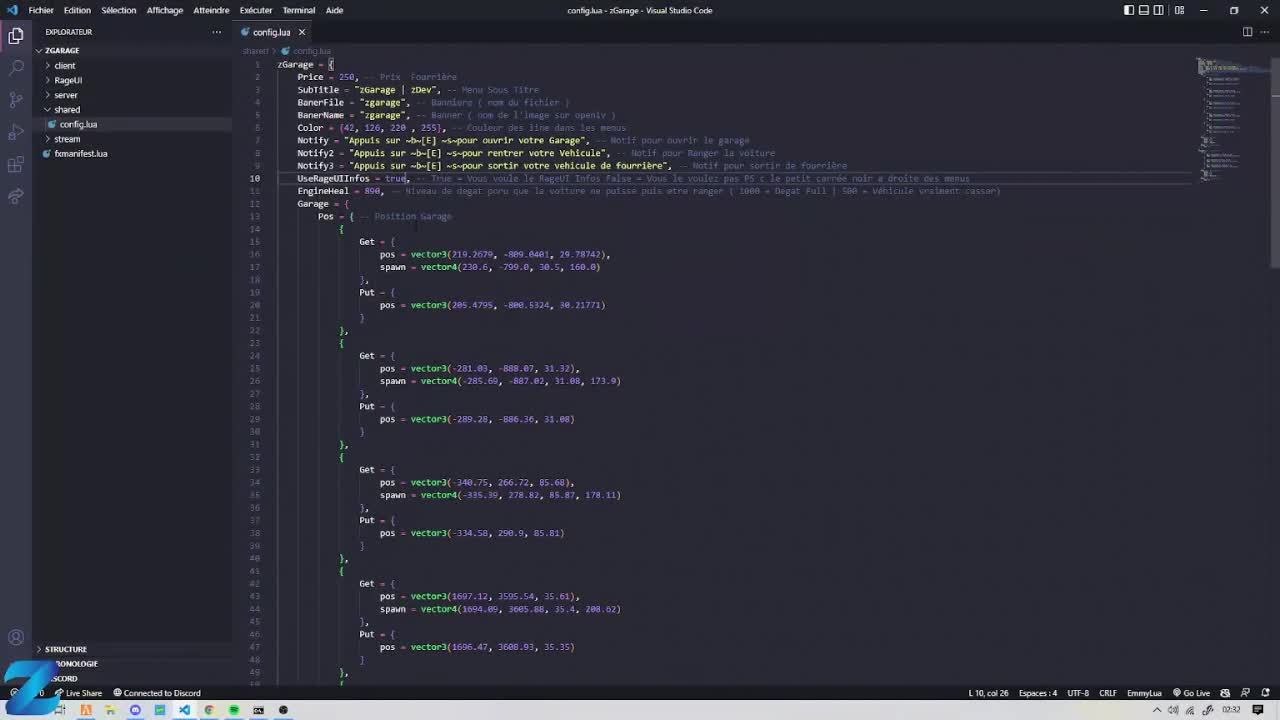The width and height of the screenshot is (1280, 720).
Task: Click Go Live in the status bar
Action: pos(1193,693)
